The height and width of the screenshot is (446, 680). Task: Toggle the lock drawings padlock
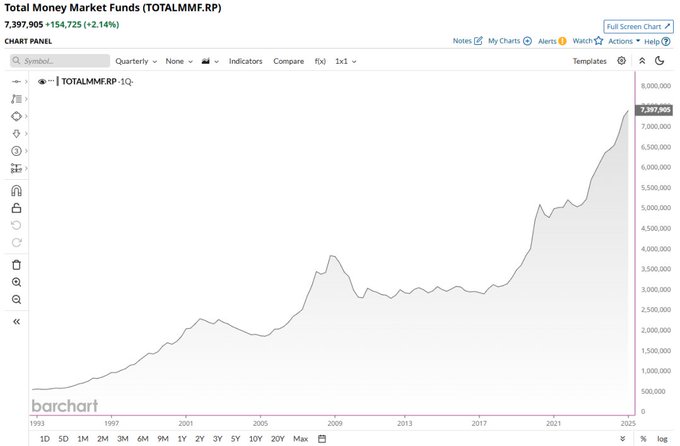(x=16, y=208)
